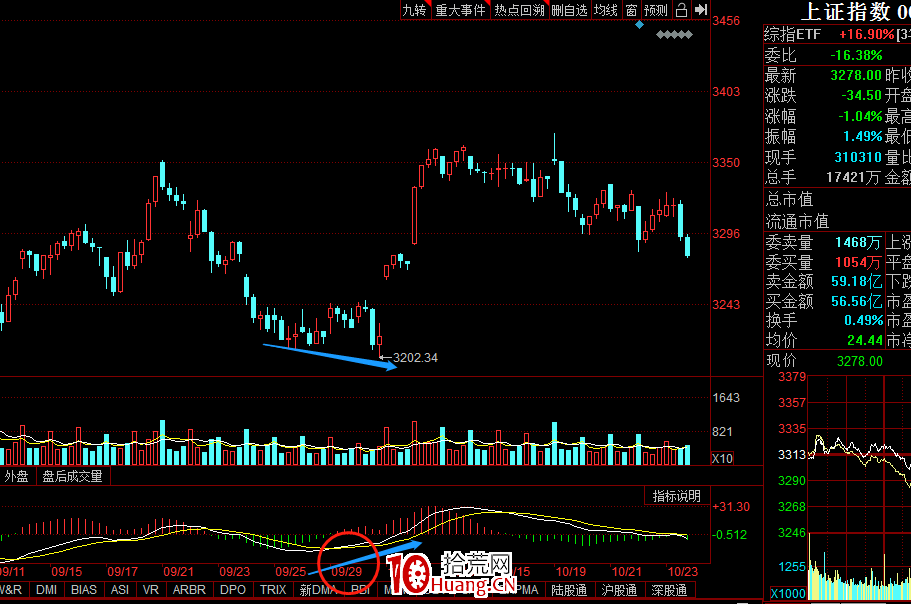Toggle 均线 moving averages

point(605,10)
